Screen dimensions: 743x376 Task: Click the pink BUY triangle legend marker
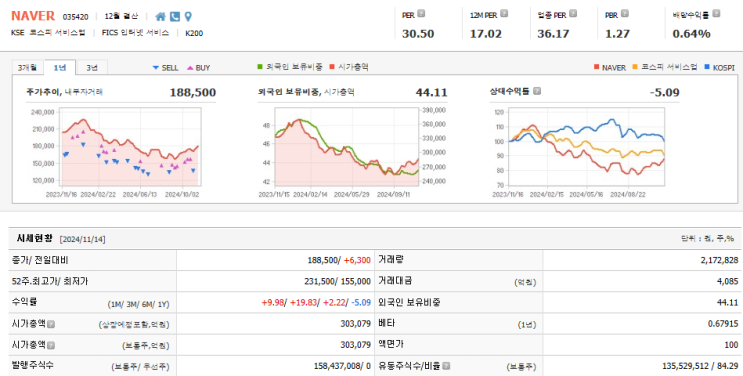(x=190, y=68)
